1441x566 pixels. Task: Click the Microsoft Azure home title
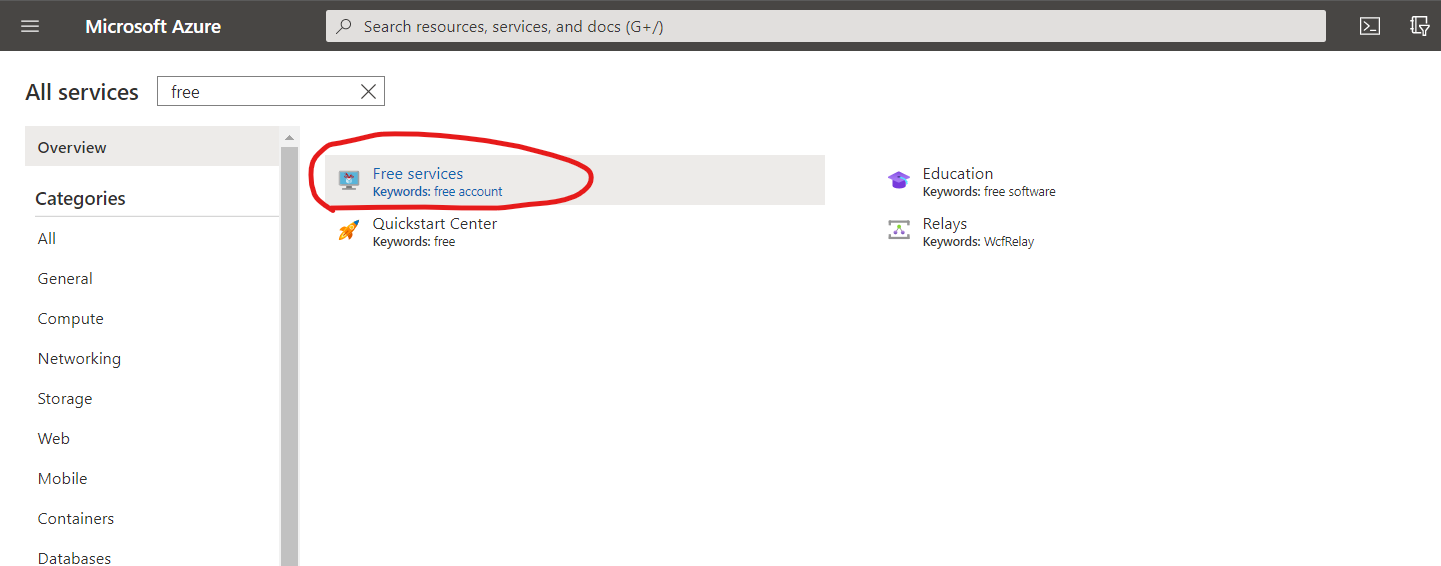[x=153, y=26]
